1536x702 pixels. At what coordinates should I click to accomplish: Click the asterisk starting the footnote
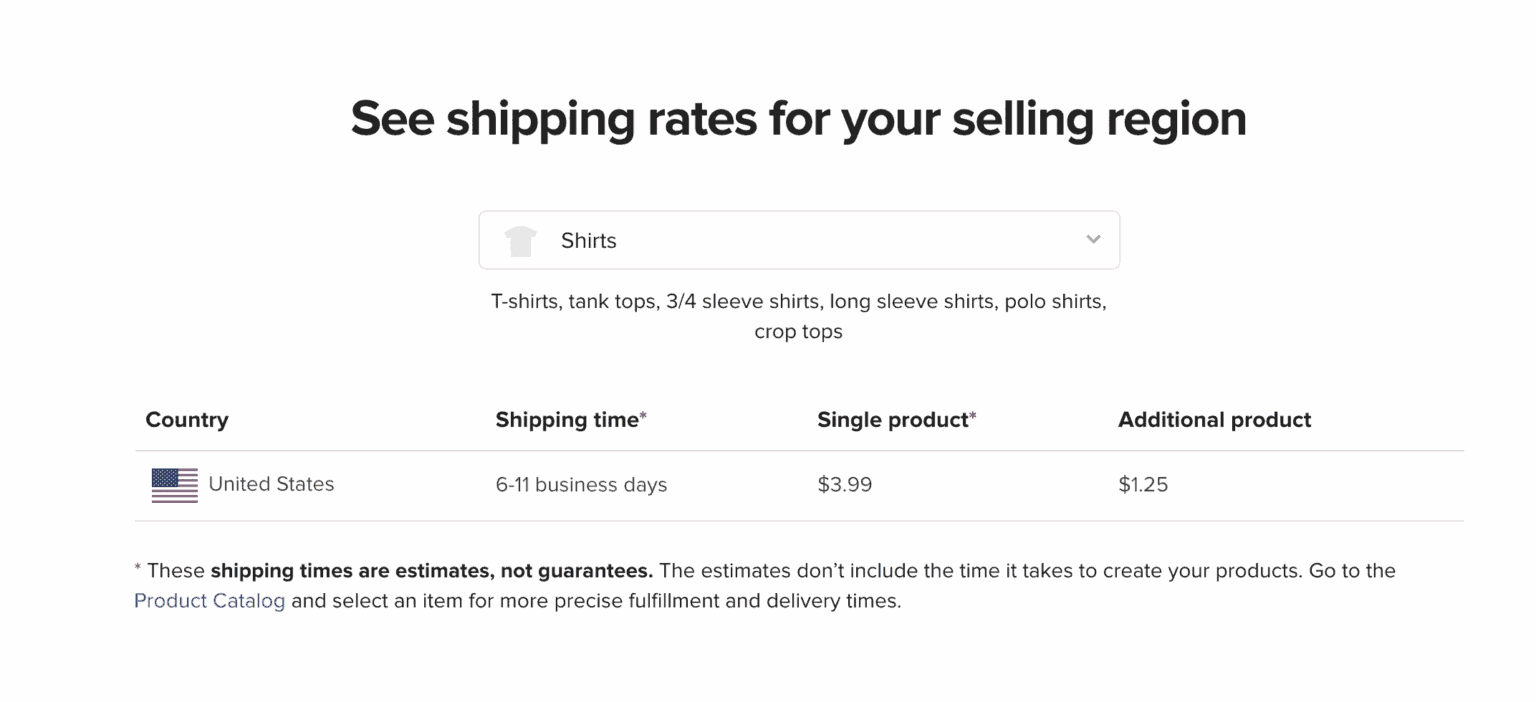pyautogui.click(x=138, y=570)
